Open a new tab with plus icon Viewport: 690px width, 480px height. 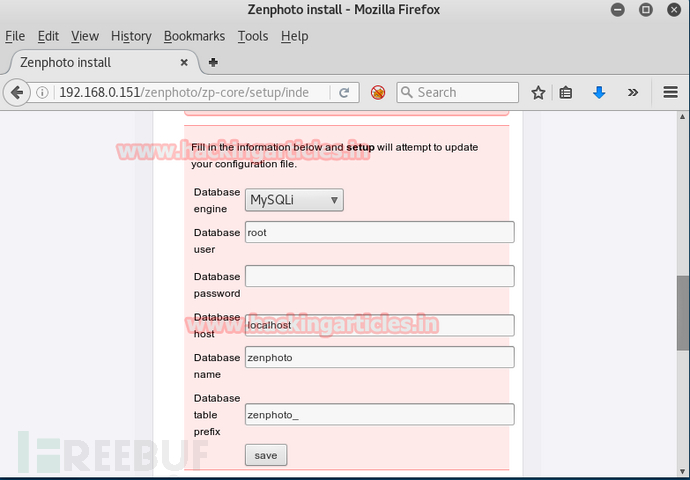pos(213,62)
